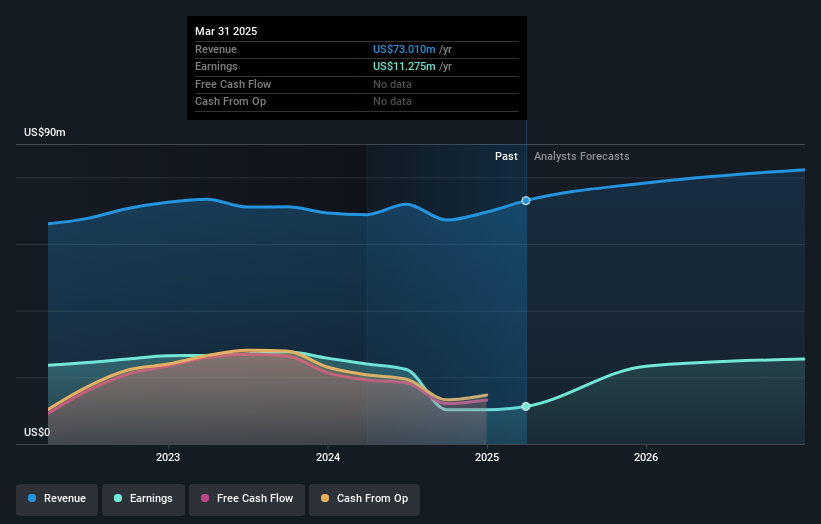Click the Past label on chart
This screenshot has height=524, width=821.
(x=506, y=156)
